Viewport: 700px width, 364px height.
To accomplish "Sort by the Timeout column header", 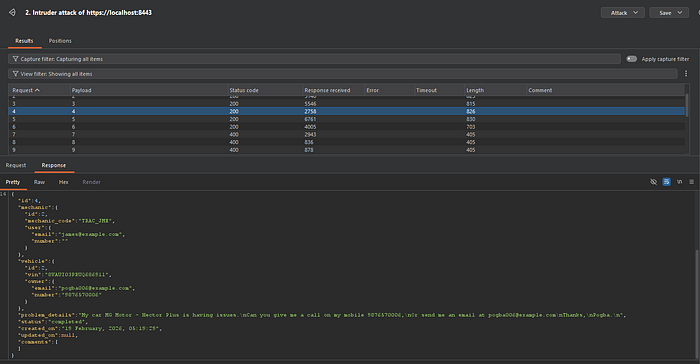I will pos(439,90).
